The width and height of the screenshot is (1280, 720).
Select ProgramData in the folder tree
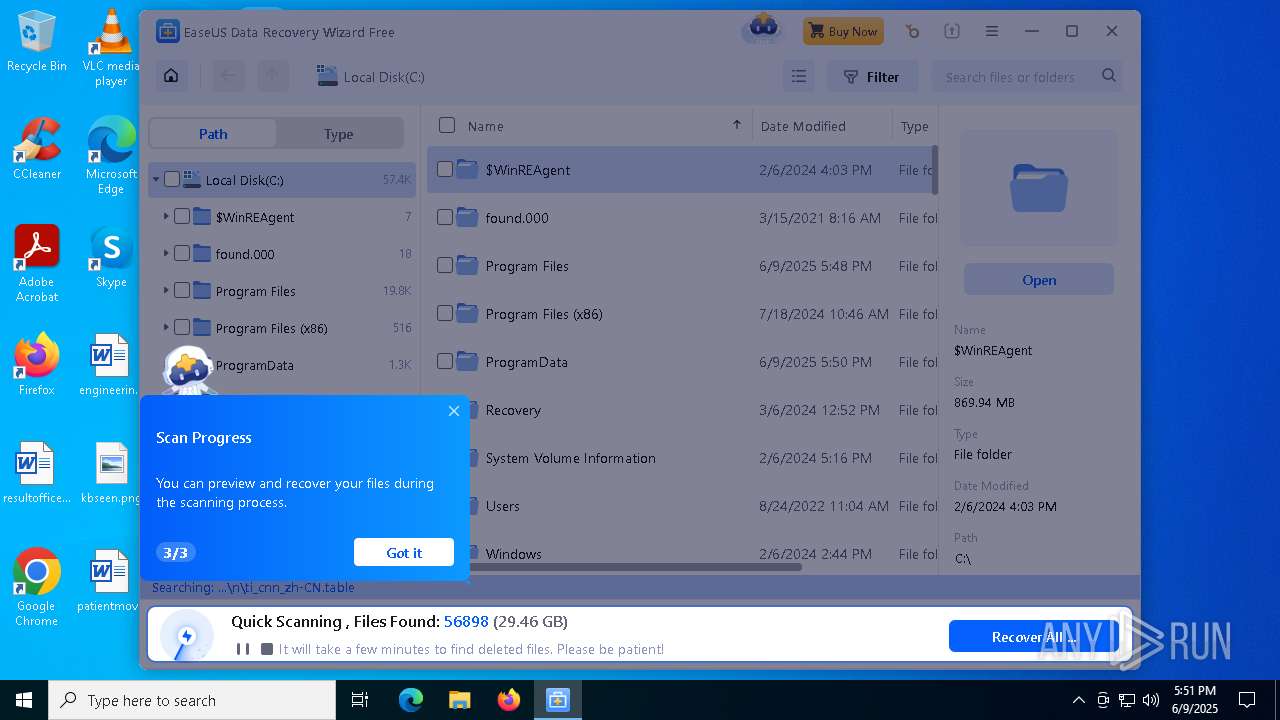pyautogui.click(x=255, y=365)
